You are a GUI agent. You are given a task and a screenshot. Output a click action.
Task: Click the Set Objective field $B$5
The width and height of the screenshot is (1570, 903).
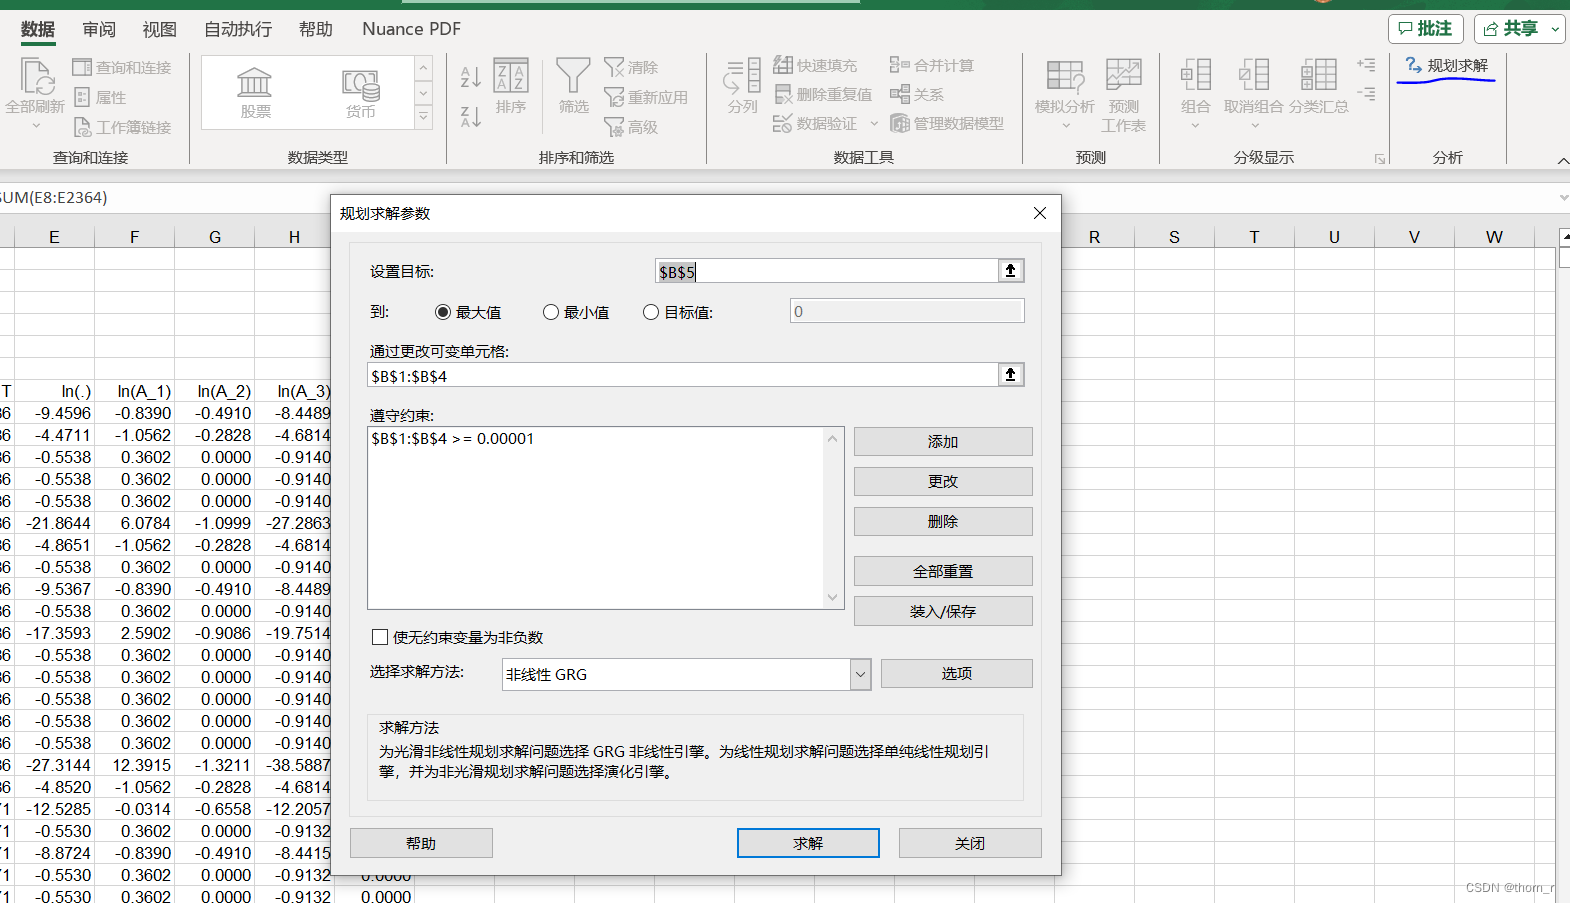click(x=826, y=271)
